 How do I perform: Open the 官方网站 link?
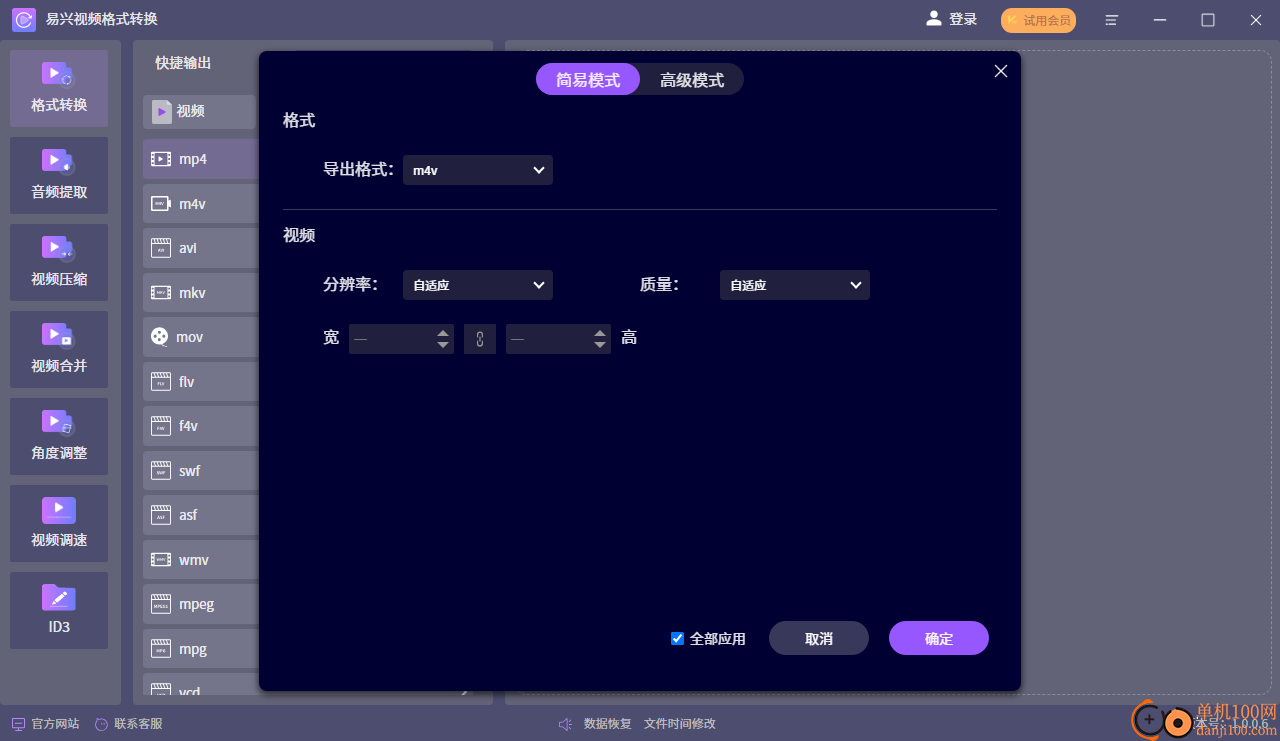pyautogui.click(x=45, y=724)
